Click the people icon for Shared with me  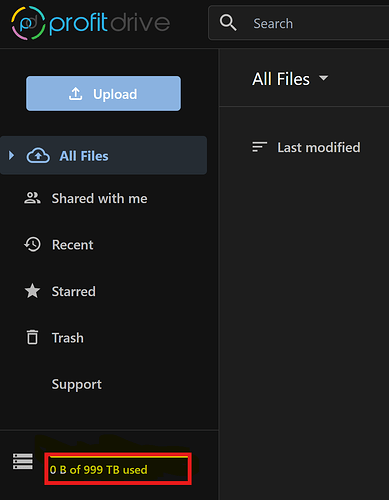point(32,198)
